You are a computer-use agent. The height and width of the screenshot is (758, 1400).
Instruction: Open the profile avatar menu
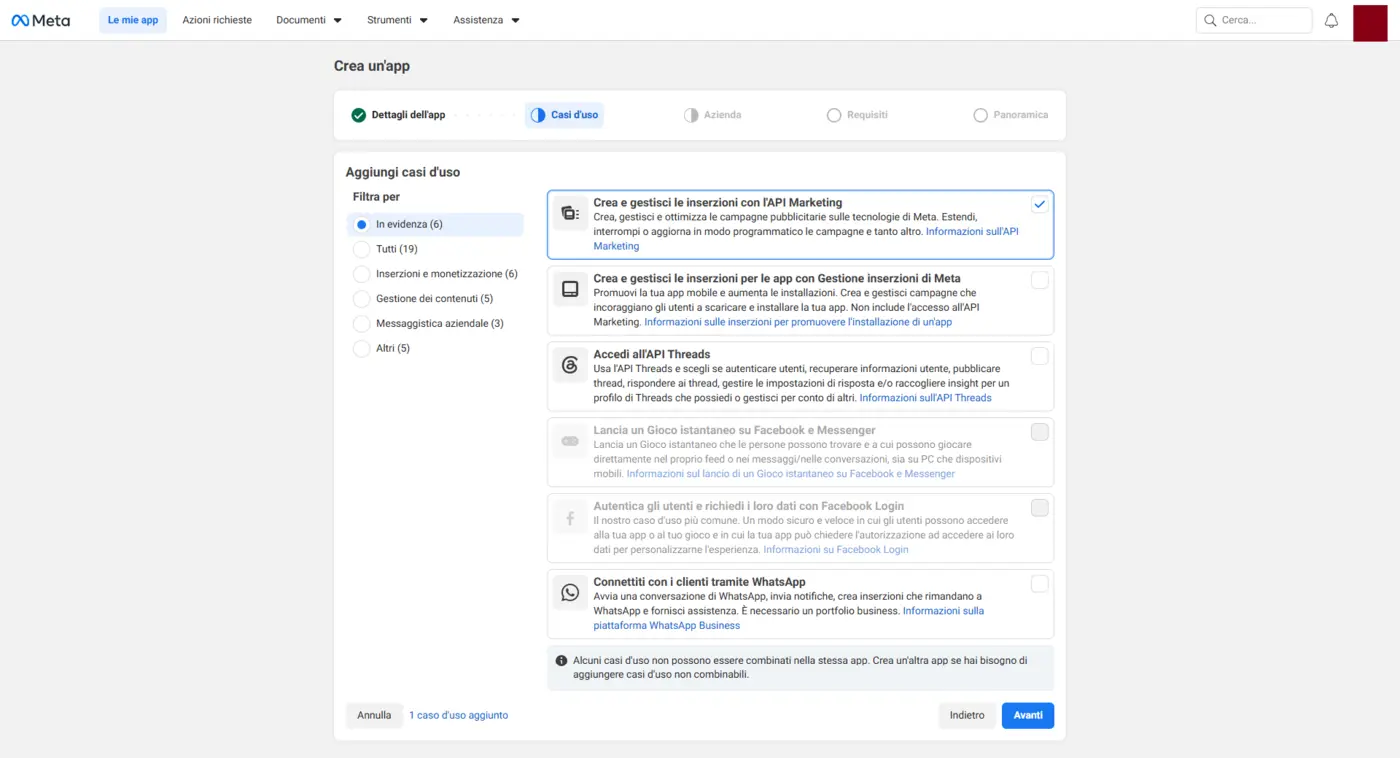point(1370,22)
